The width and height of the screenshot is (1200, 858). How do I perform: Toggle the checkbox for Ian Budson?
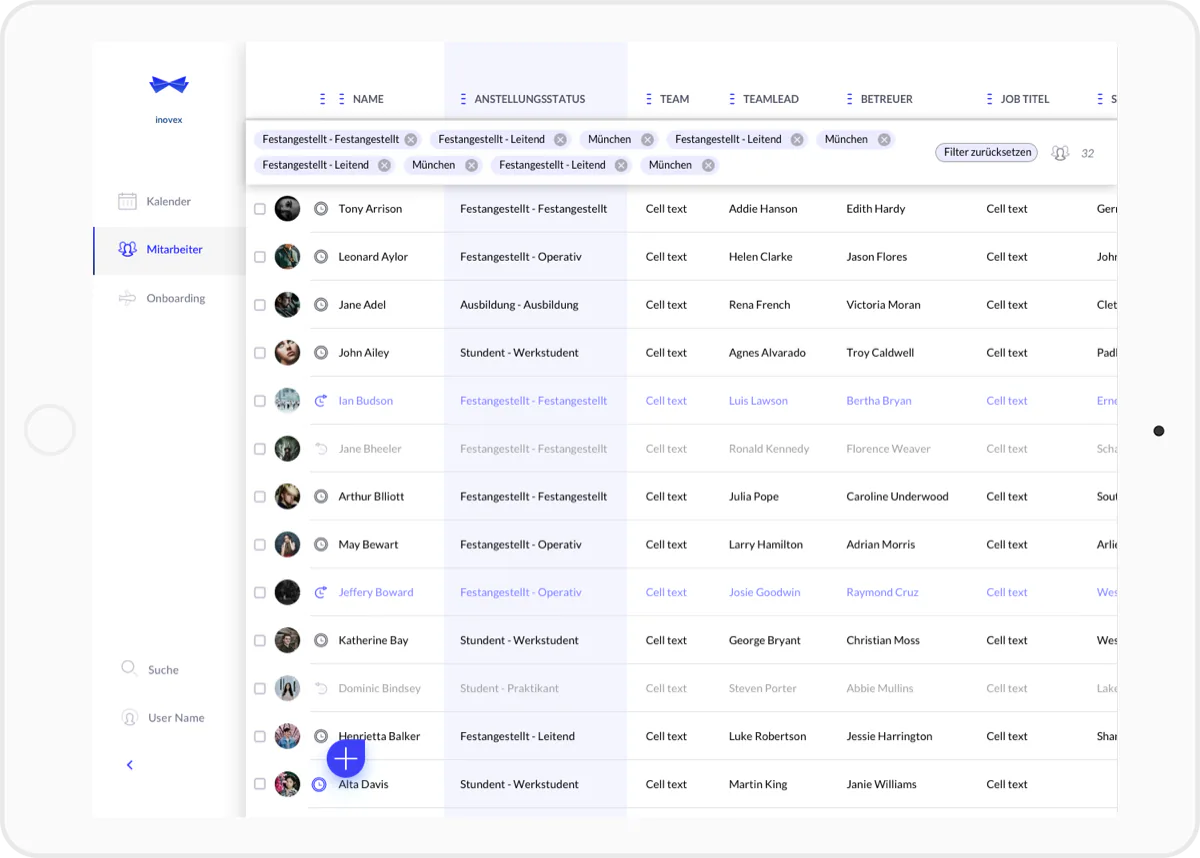pyautogui.click(x=260, y=401)
